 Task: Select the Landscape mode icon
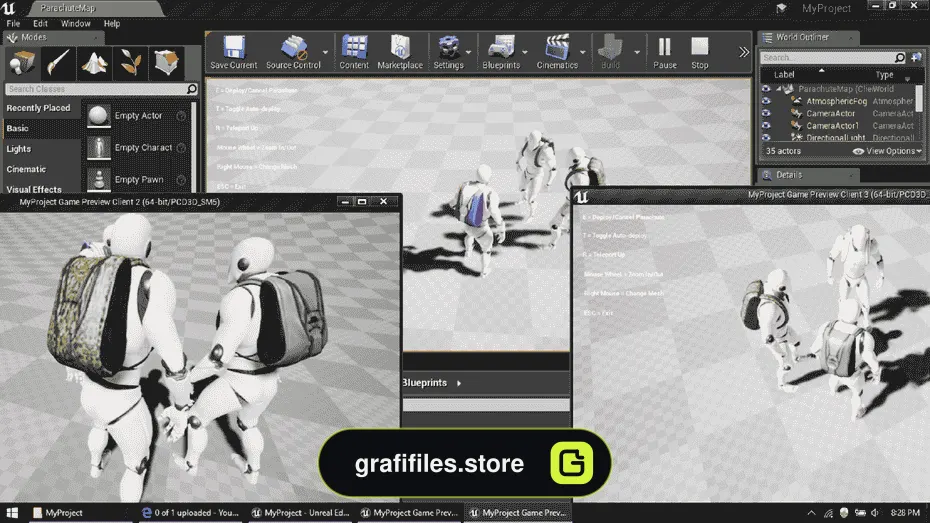point(94,62)
